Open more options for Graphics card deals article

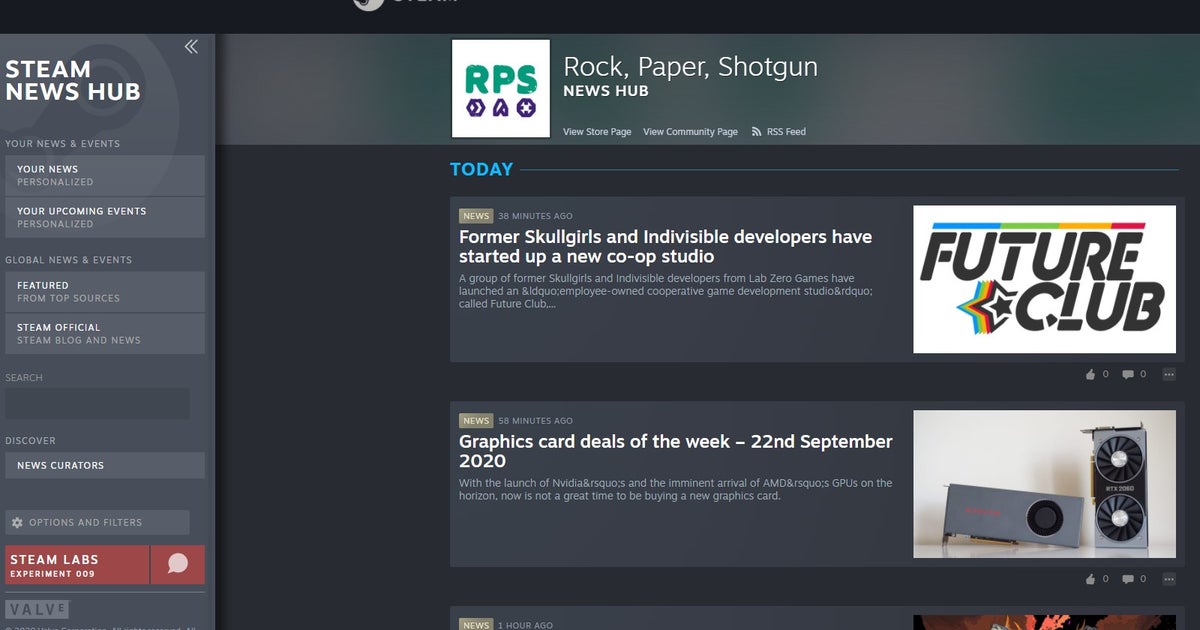1169,579
